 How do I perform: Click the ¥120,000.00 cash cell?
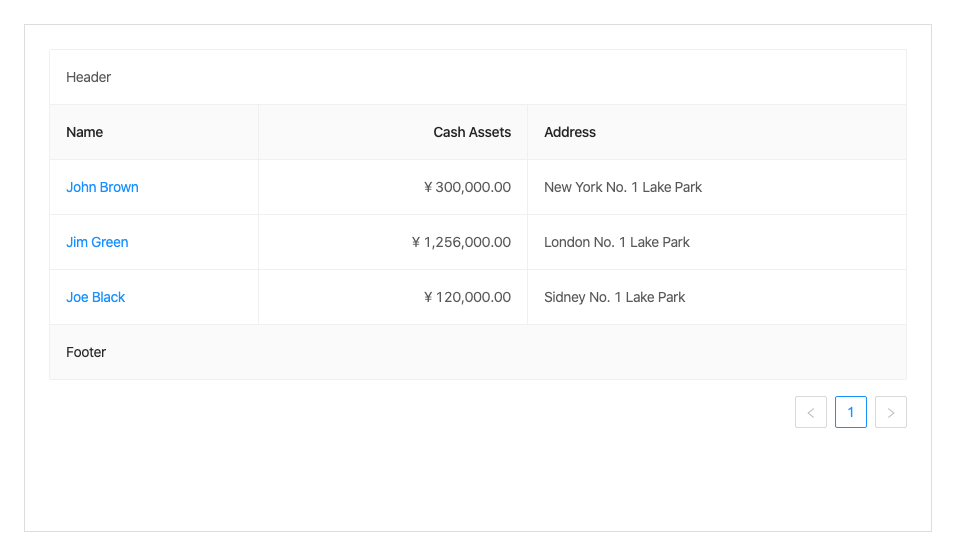[x=467, y=297]
